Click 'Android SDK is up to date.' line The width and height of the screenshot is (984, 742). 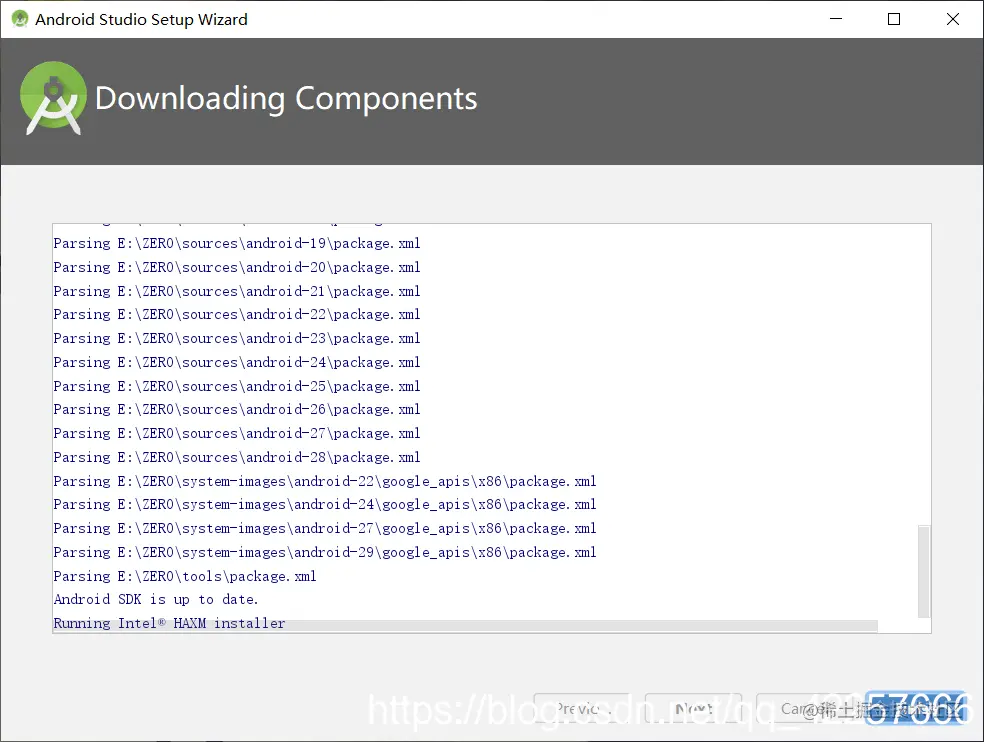click(x=156, y=600)
